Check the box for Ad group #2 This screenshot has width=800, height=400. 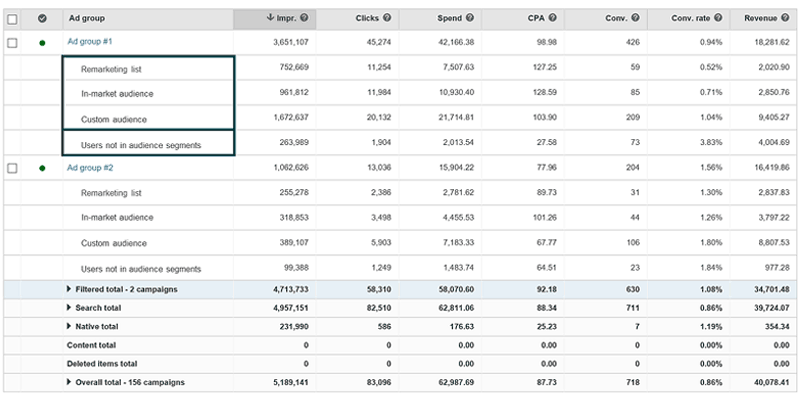click(13, 168)
